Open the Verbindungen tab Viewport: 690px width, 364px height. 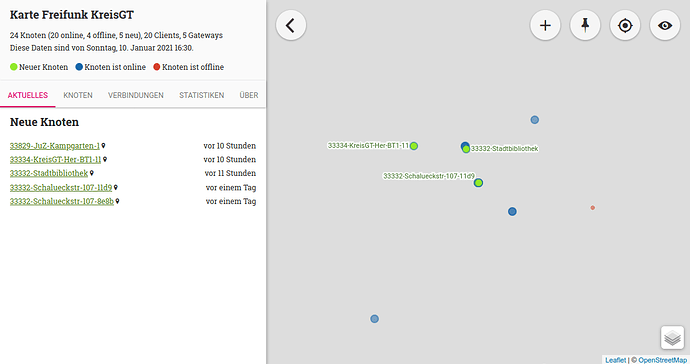click(136, 95)
